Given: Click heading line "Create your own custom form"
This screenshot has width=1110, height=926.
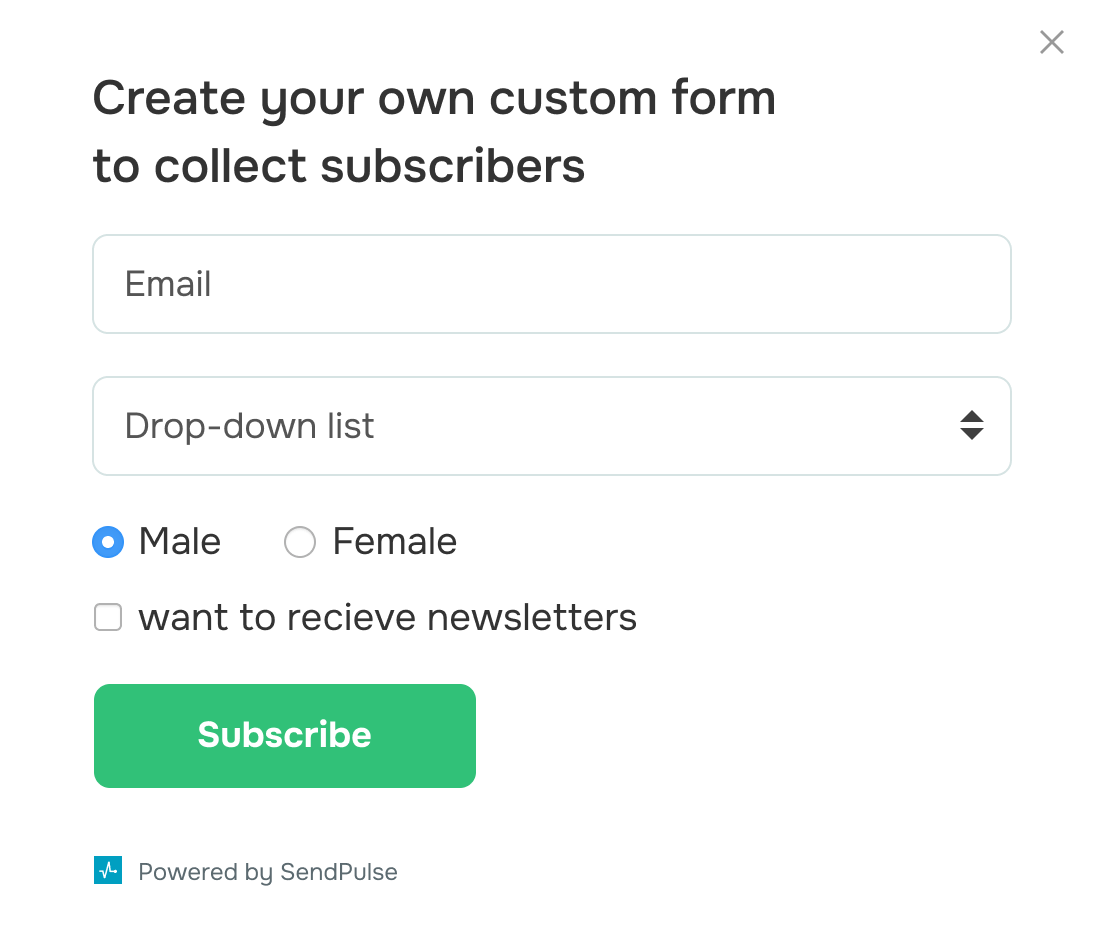Looking at the screenshot, I should click(434, 98).
